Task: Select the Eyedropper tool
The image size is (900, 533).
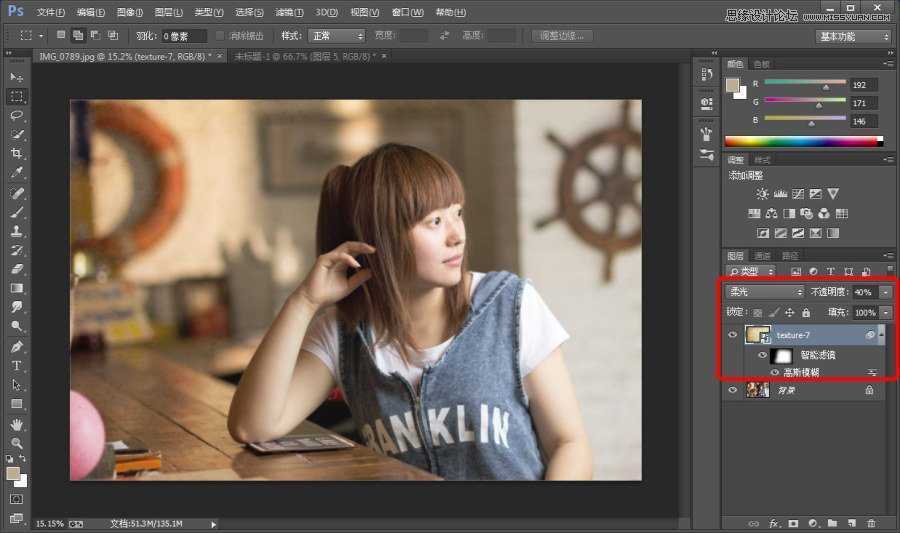Action: coord(17,172)
